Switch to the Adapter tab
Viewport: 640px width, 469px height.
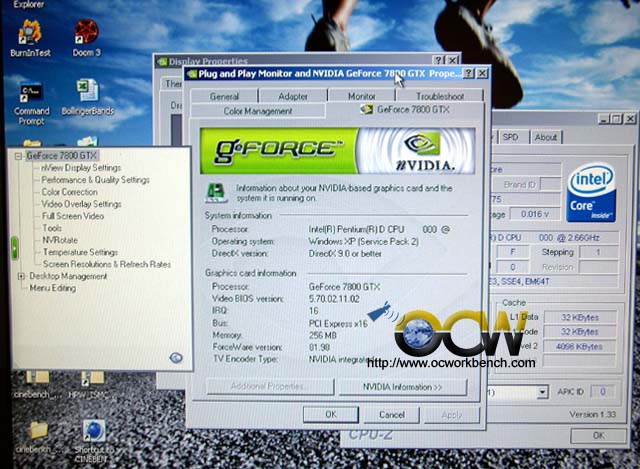click(x=293, y=96)
